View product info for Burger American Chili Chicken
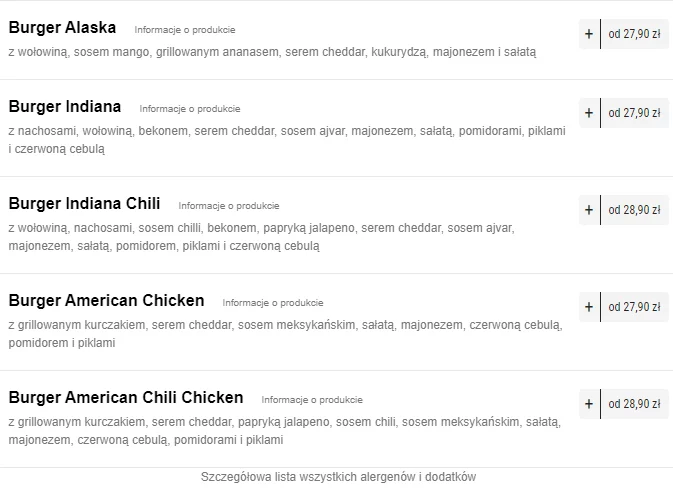Viewport: 673px width, 501px height. (x=312, y=400)
